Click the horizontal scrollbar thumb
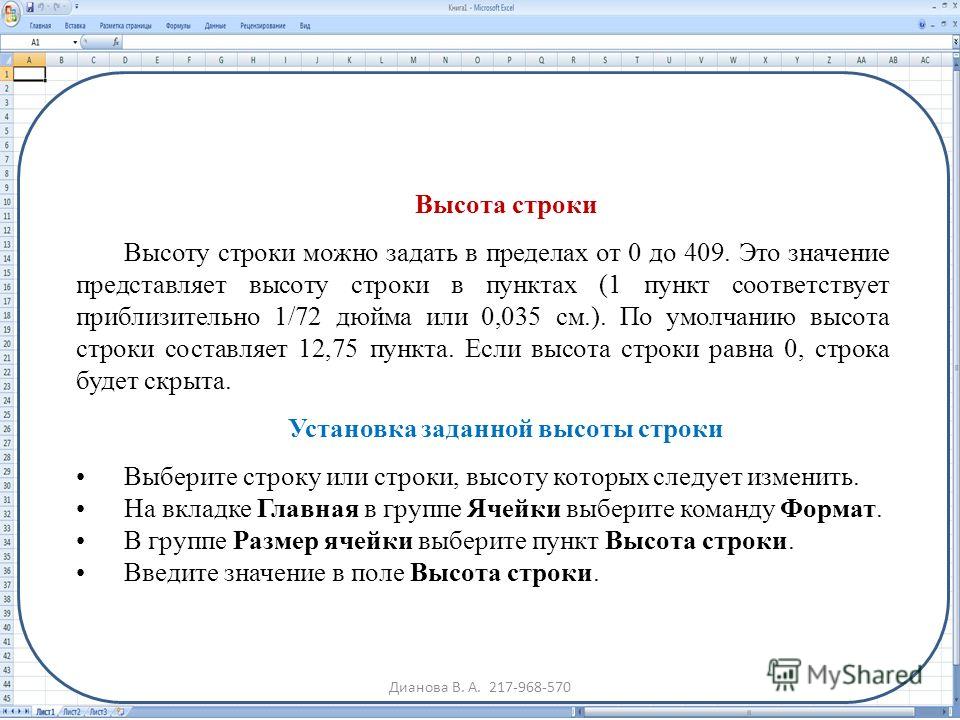960x720 pixels. [748, 713]
